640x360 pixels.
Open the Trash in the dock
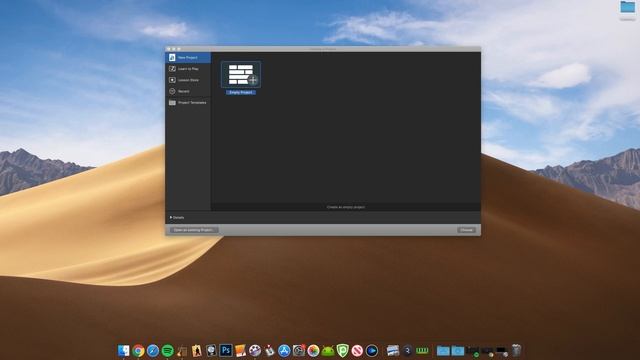tap(516, 351)
